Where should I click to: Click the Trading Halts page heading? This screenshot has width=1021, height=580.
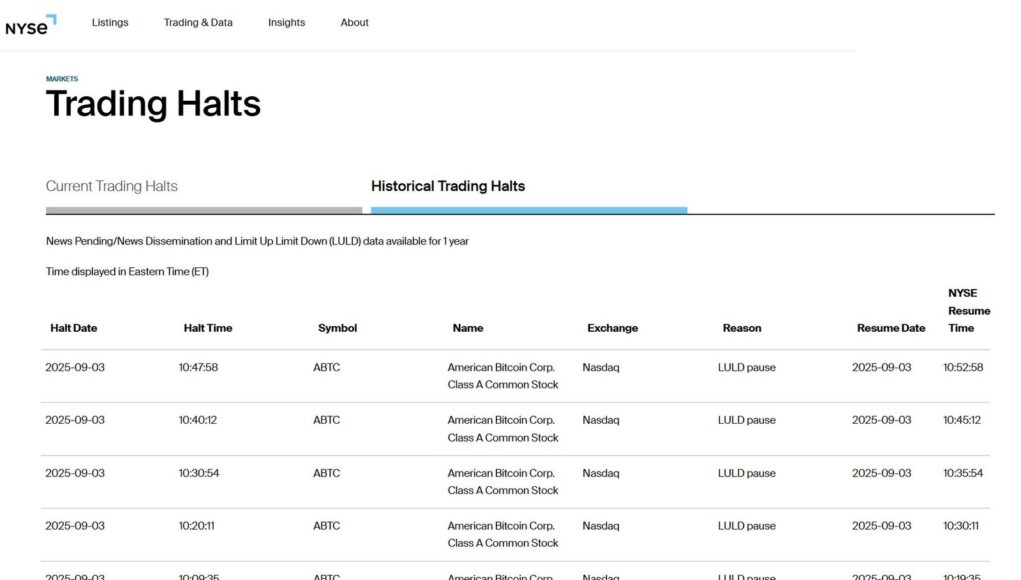(x=154, y=104)
